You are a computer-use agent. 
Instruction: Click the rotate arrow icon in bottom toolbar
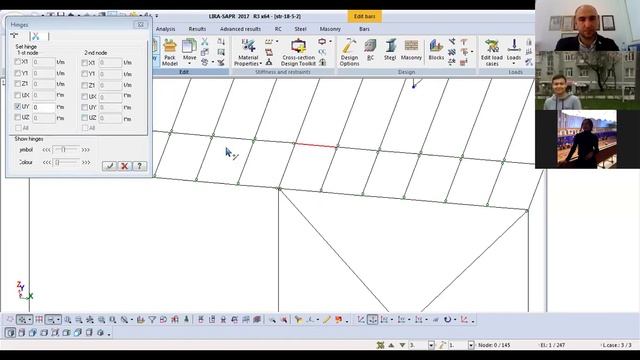tap(447, 320)
